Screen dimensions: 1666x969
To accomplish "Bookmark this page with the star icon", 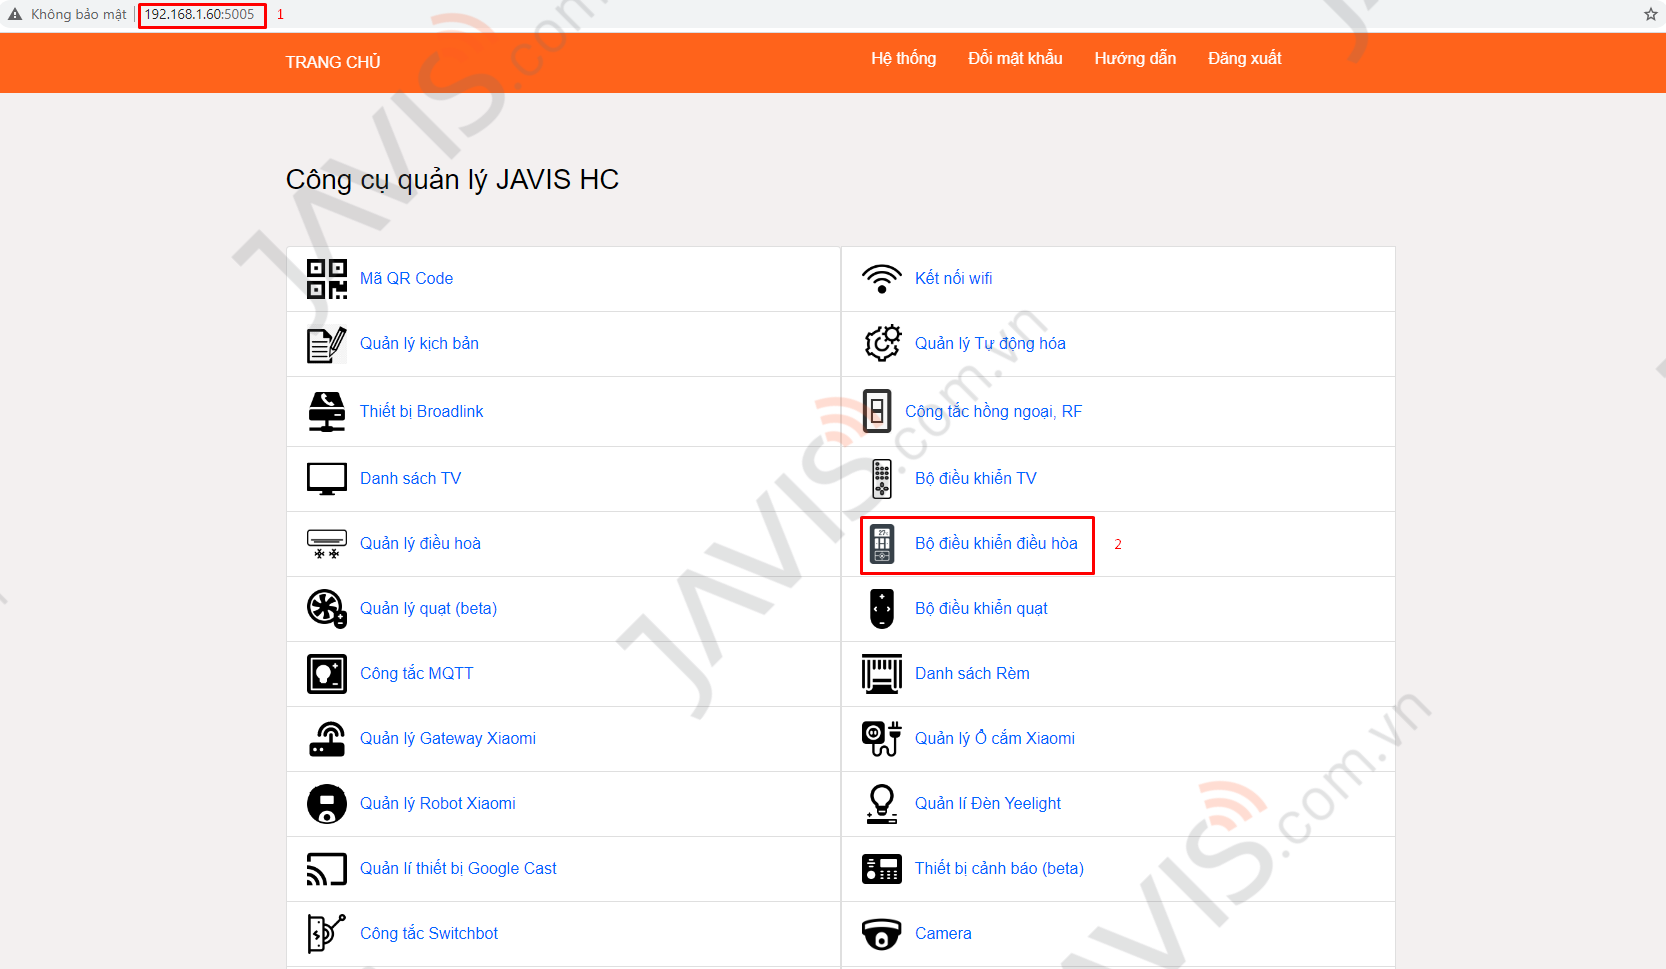I will (x=1650, y=14).
